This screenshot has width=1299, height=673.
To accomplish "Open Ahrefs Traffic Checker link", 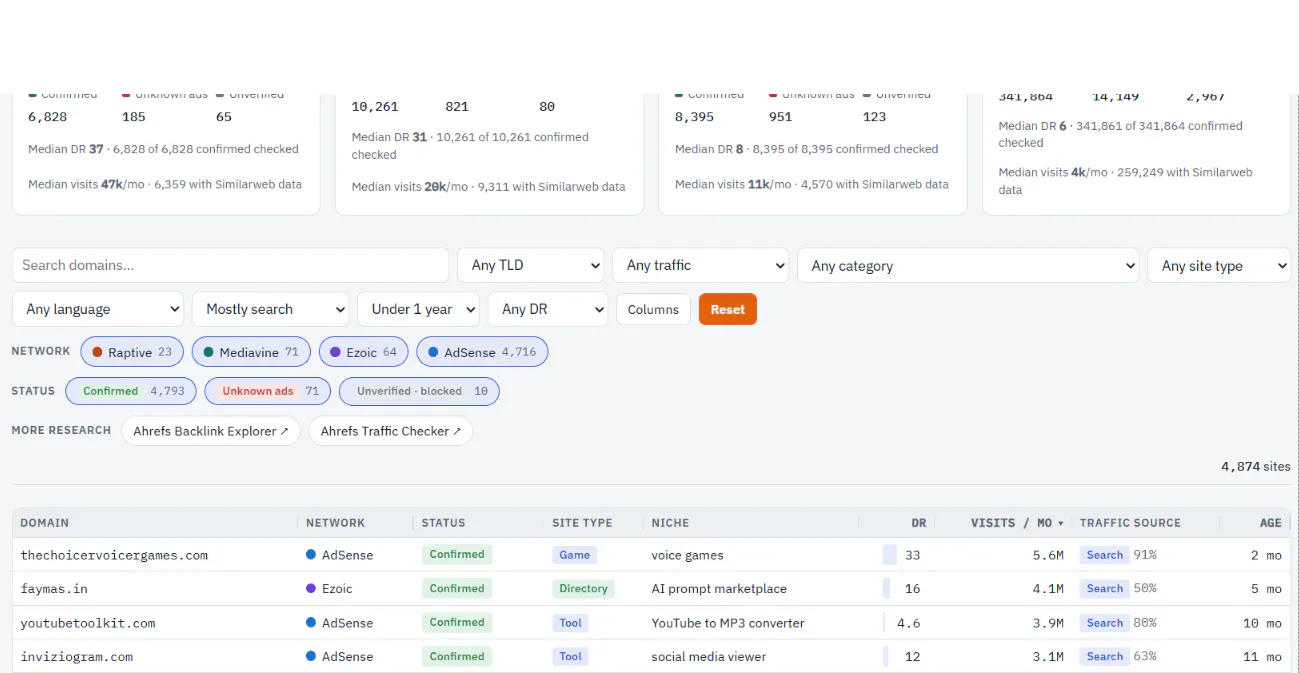I will (x=391, y=431).
